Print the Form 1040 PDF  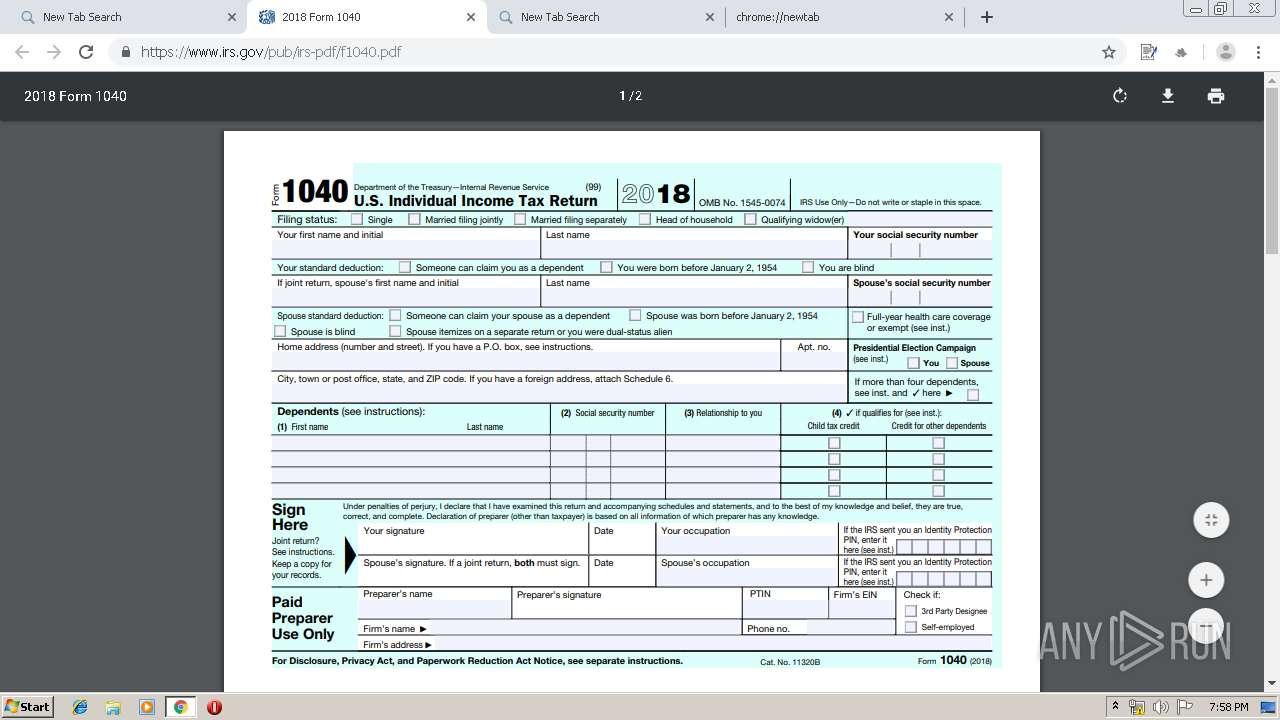[1216, 96]
